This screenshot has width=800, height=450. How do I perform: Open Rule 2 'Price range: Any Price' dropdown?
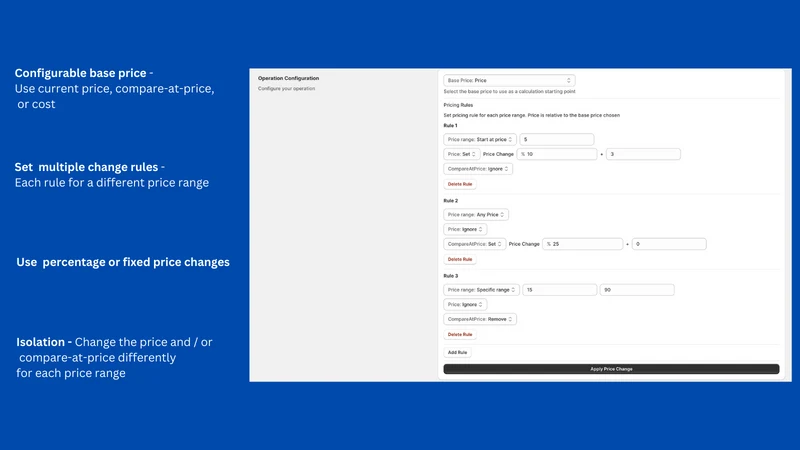[476, 215]
